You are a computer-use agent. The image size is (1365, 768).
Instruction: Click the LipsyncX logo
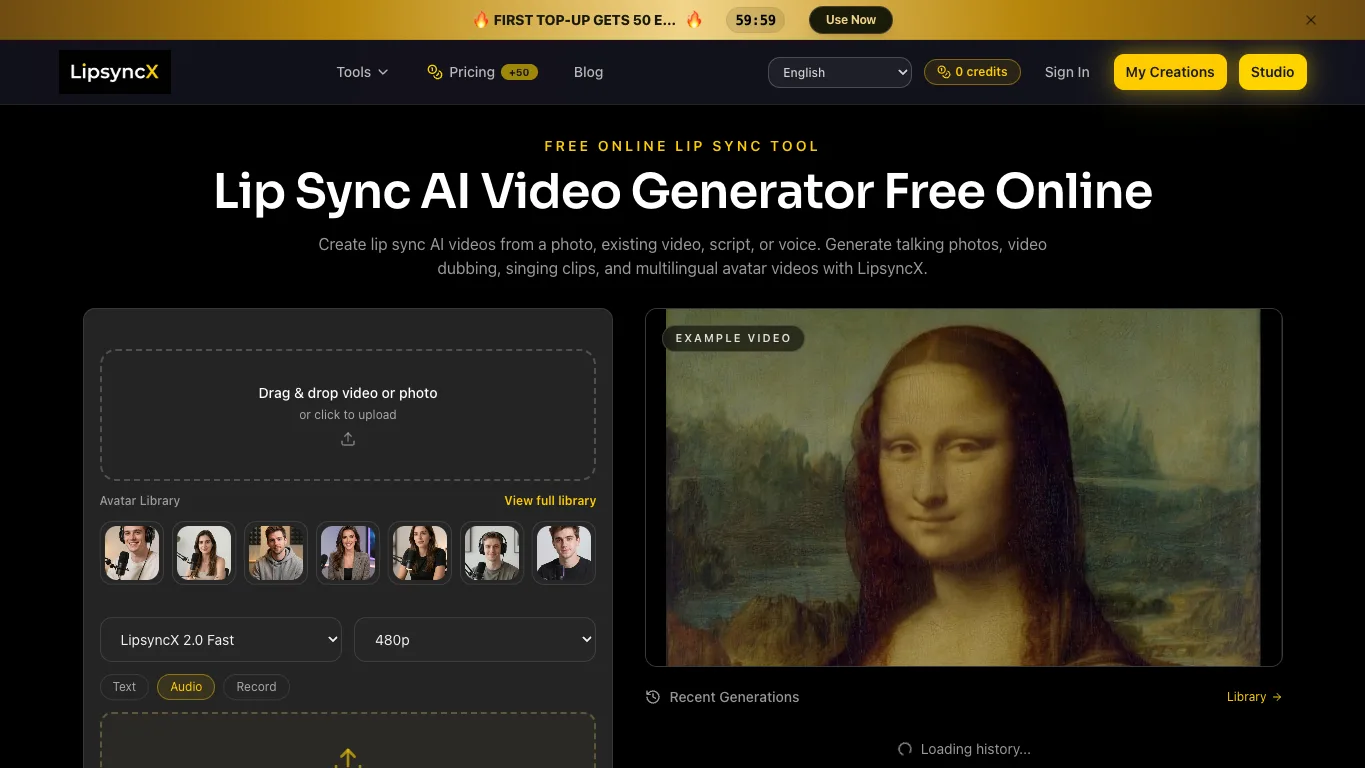pyautogui.click(x=115, y=72)
